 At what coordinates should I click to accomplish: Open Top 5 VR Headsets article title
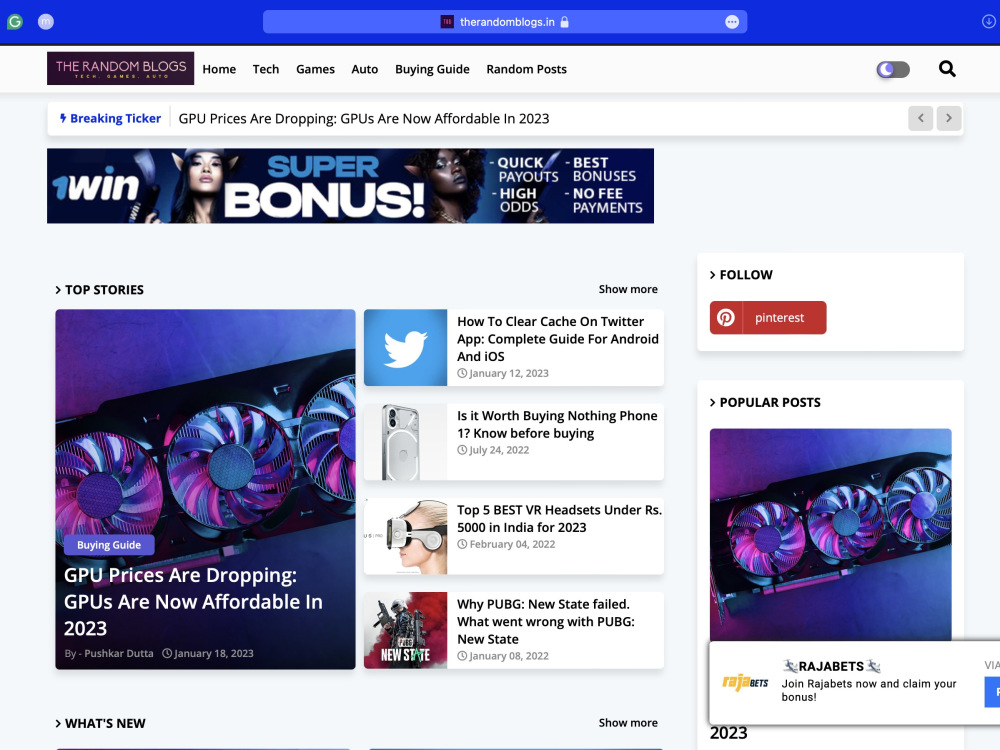[559, 518]
